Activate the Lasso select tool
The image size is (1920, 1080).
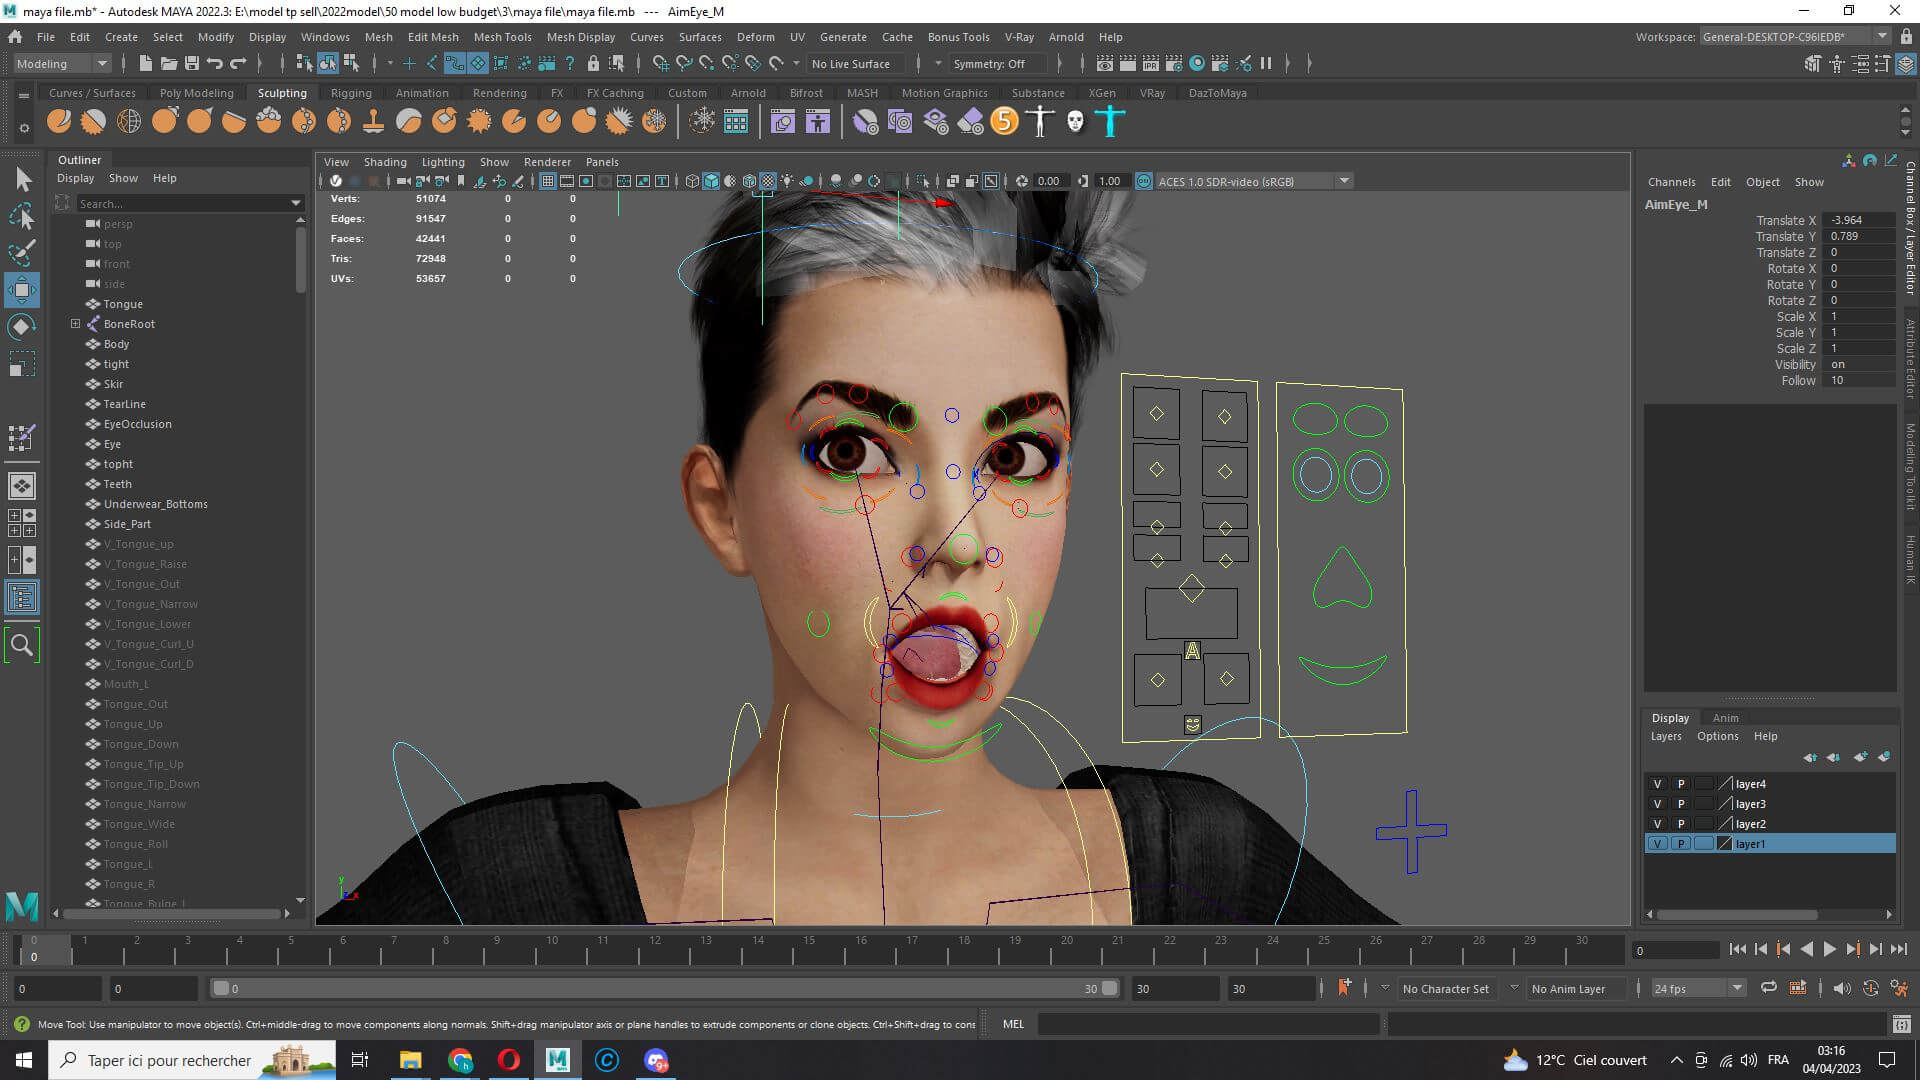click(22, 216)
